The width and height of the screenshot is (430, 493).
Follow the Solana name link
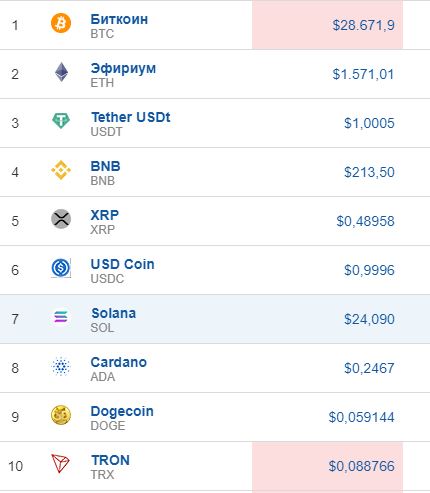tap(114, 313)
